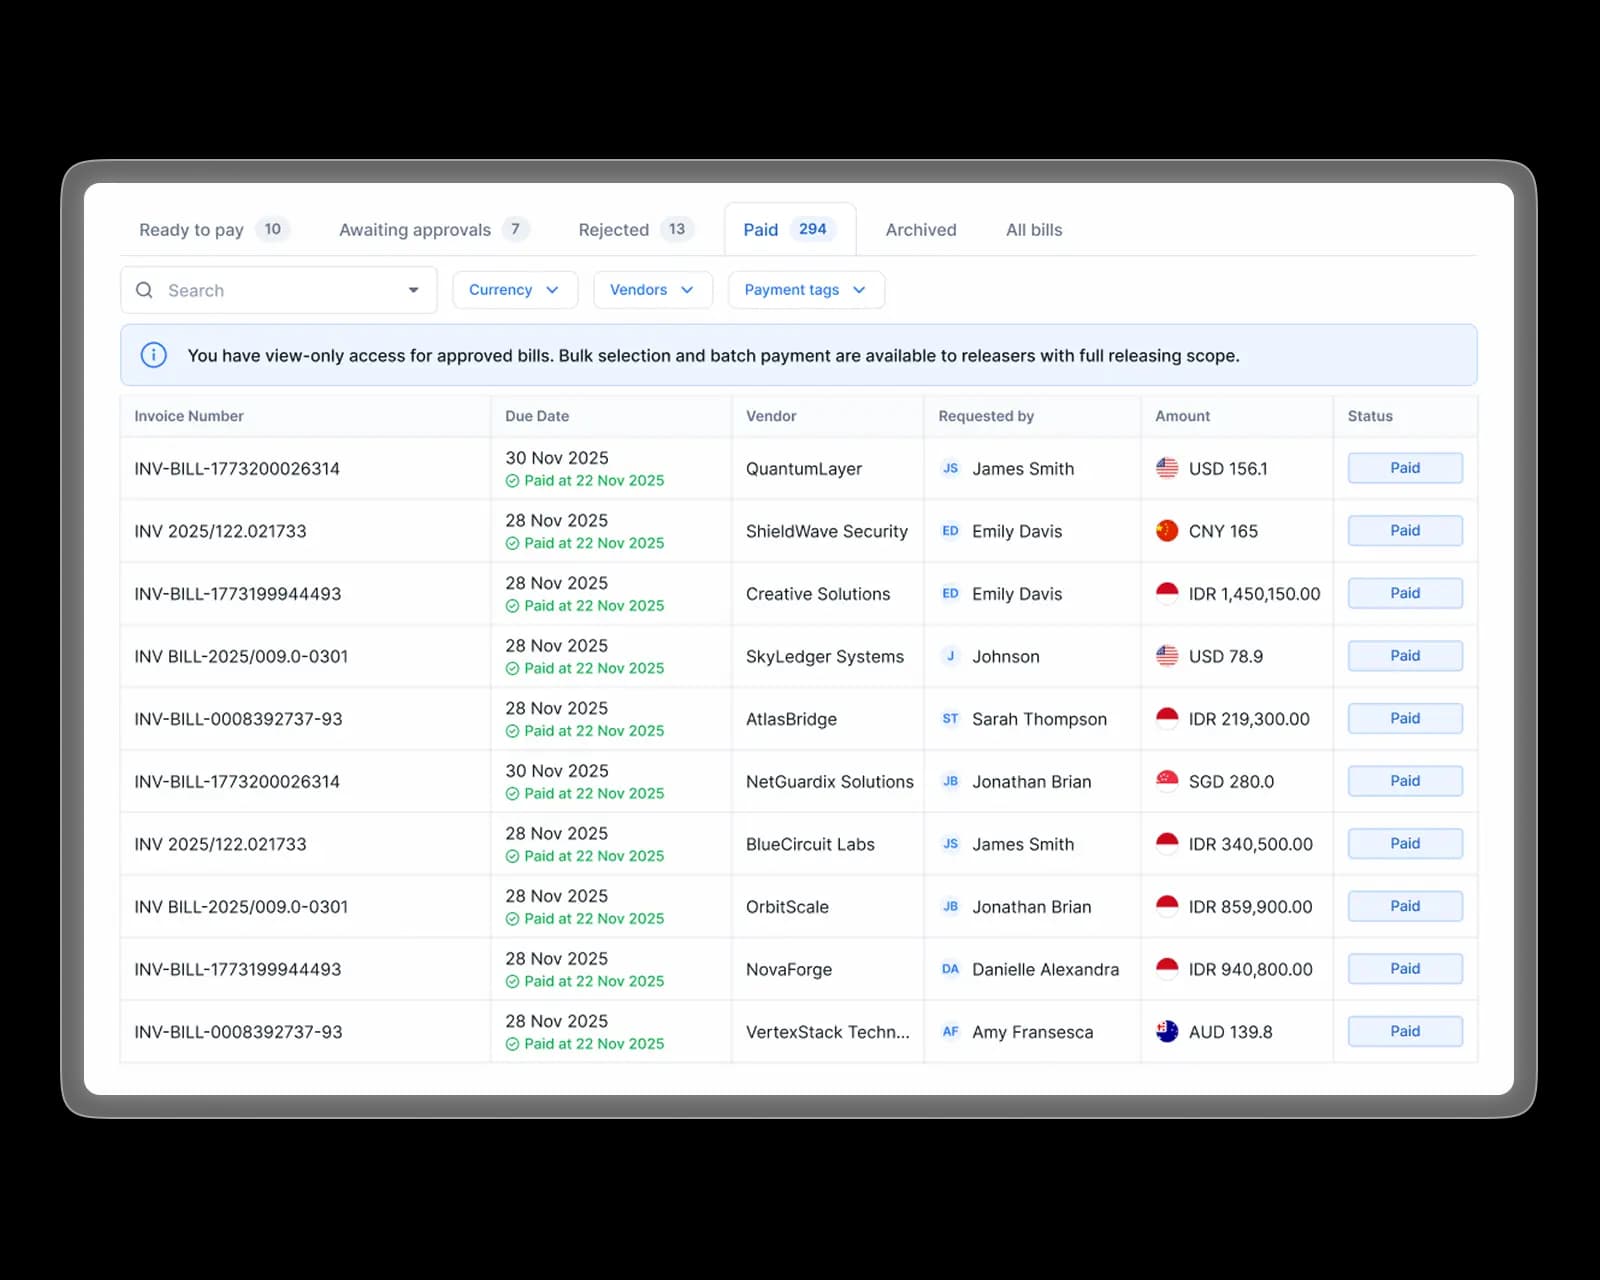This screenshot has height=1280, width=1600.
Task: Select the All bills tab
Action: (x=1033, y=229)
